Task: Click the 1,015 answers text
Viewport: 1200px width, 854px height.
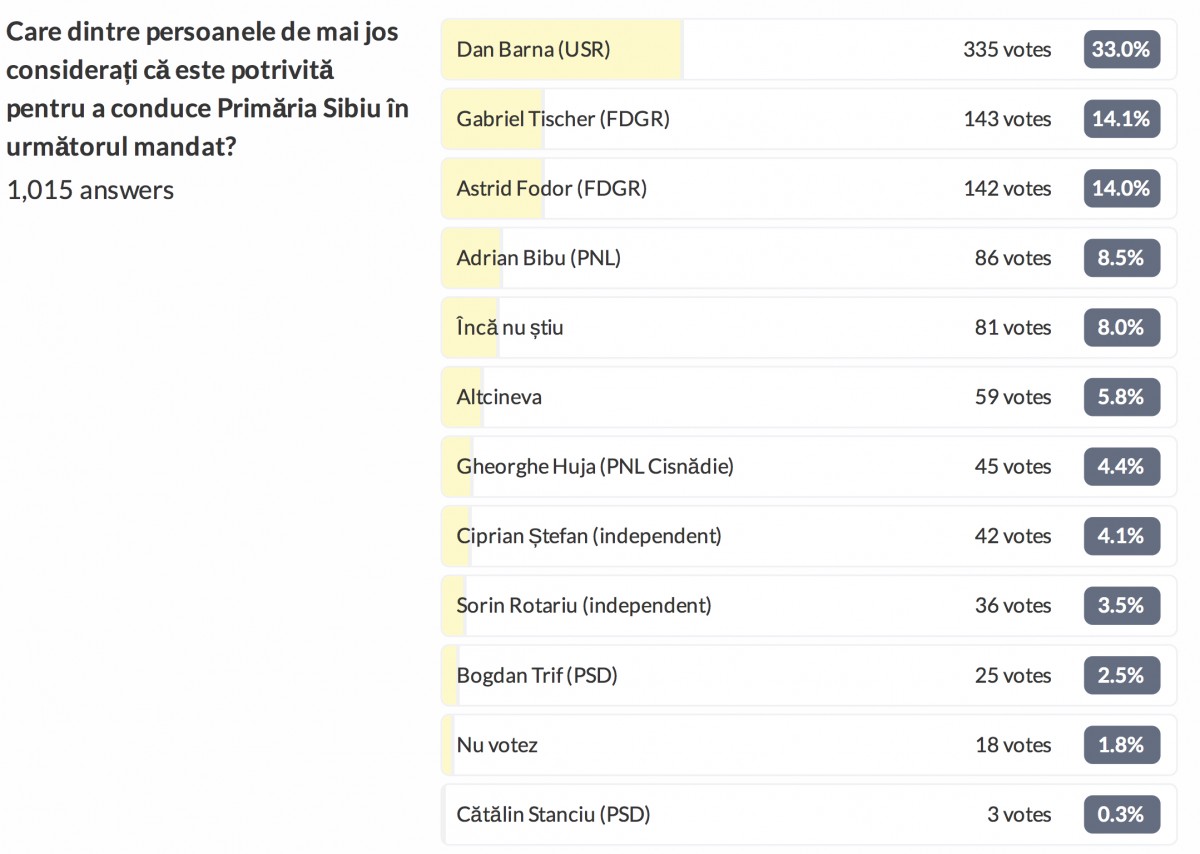Action: pyautogui.click(x=90, y=190)
